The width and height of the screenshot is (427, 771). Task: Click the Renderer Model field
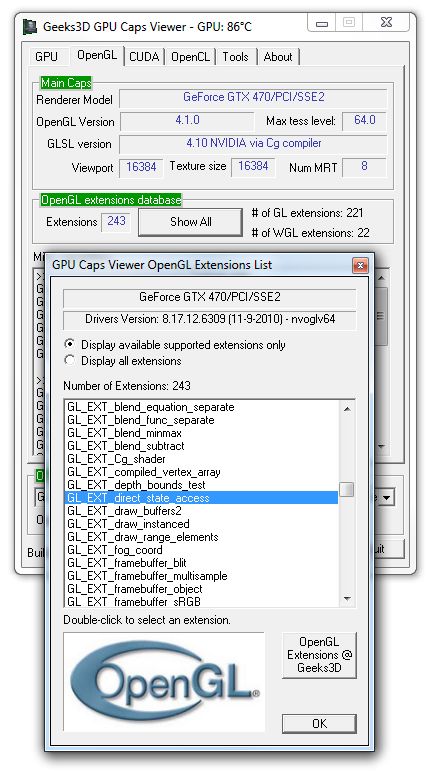253,98
